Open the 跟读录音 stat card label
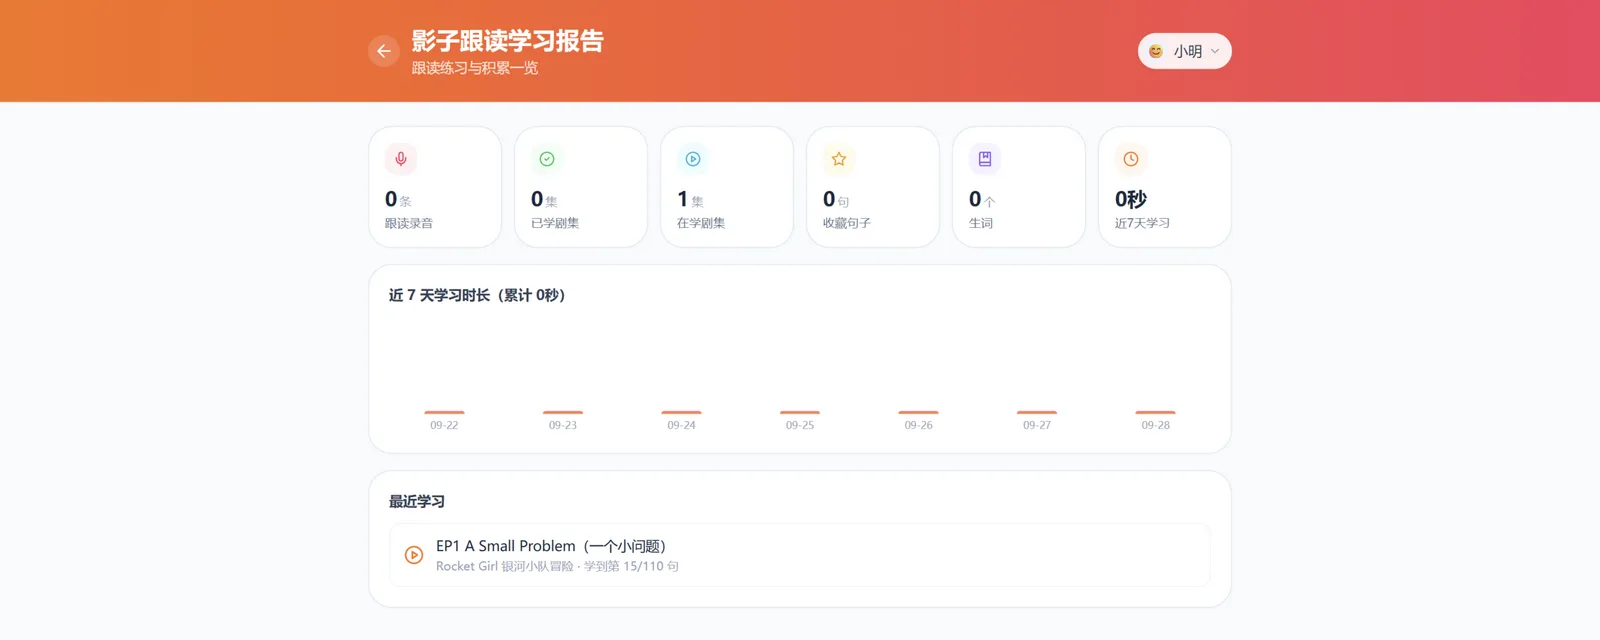 [409, 223]
